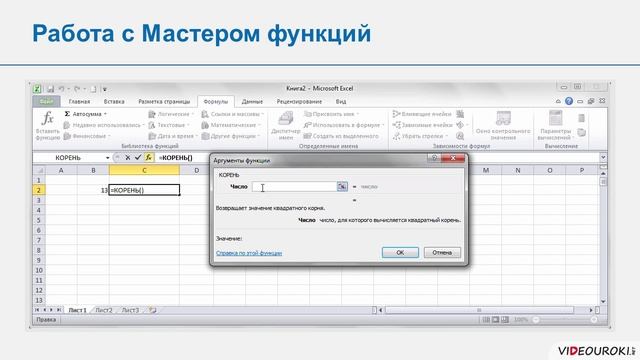Open the Другие функции dropdown
Viewport: 640px width, 360px height.
230,136
